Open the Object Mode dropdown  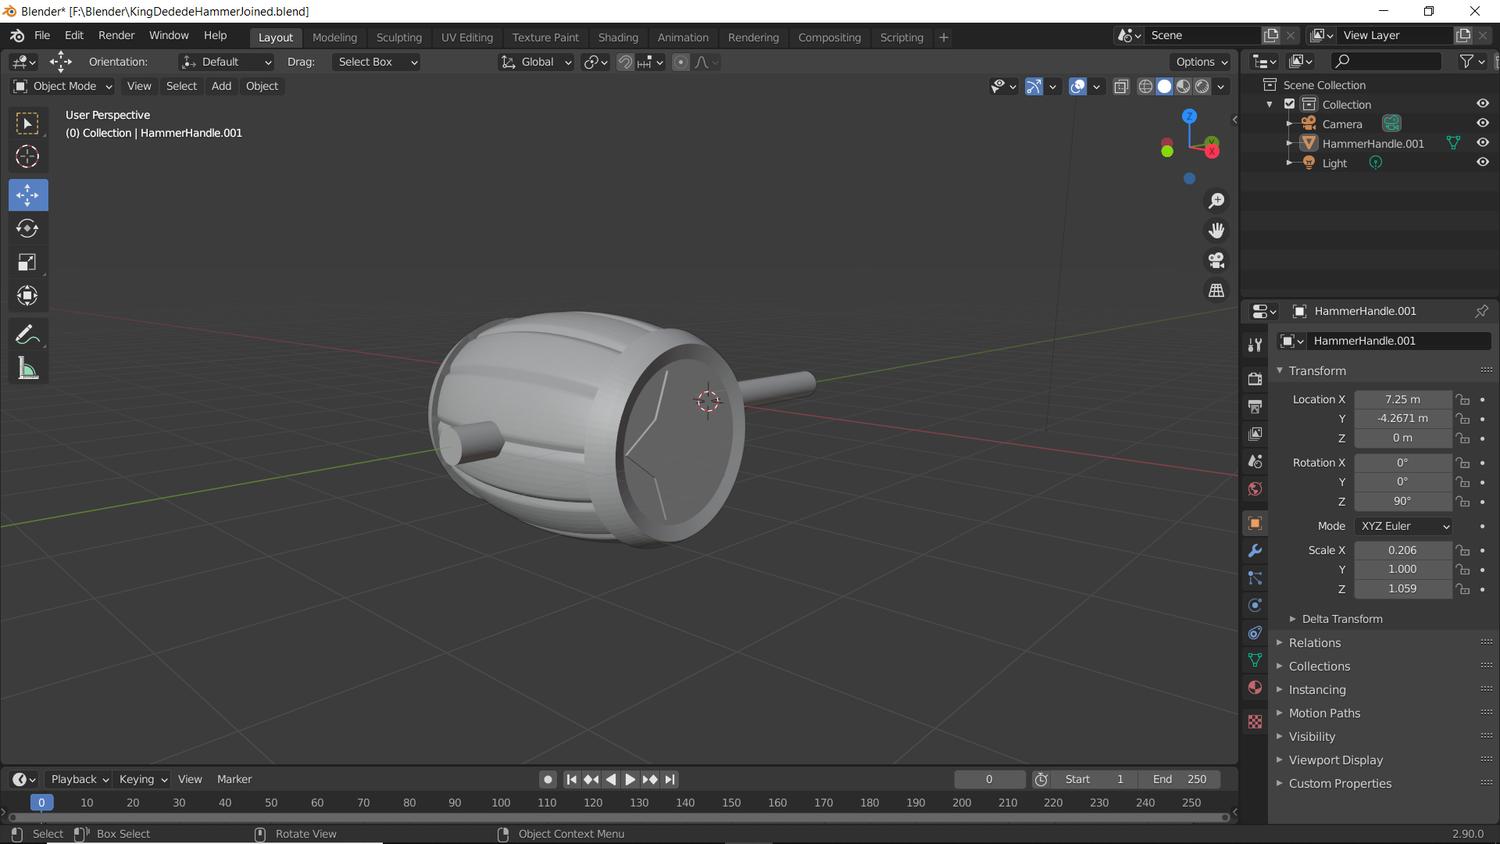click(63, 86)
